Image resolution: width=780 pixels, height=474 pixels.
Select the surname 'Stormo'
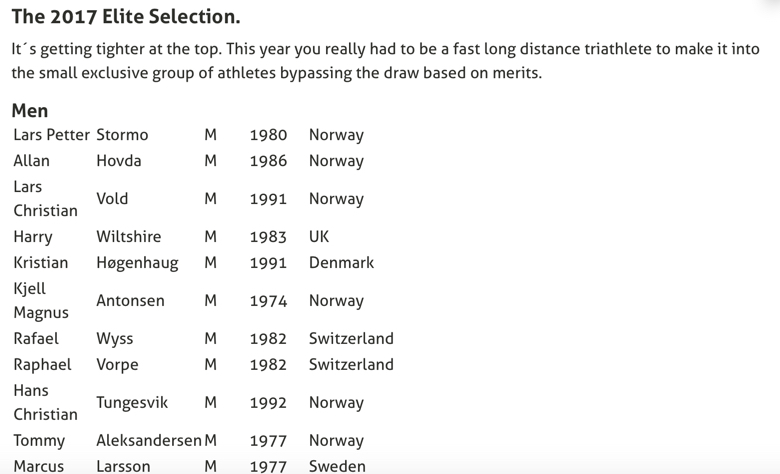122,135
